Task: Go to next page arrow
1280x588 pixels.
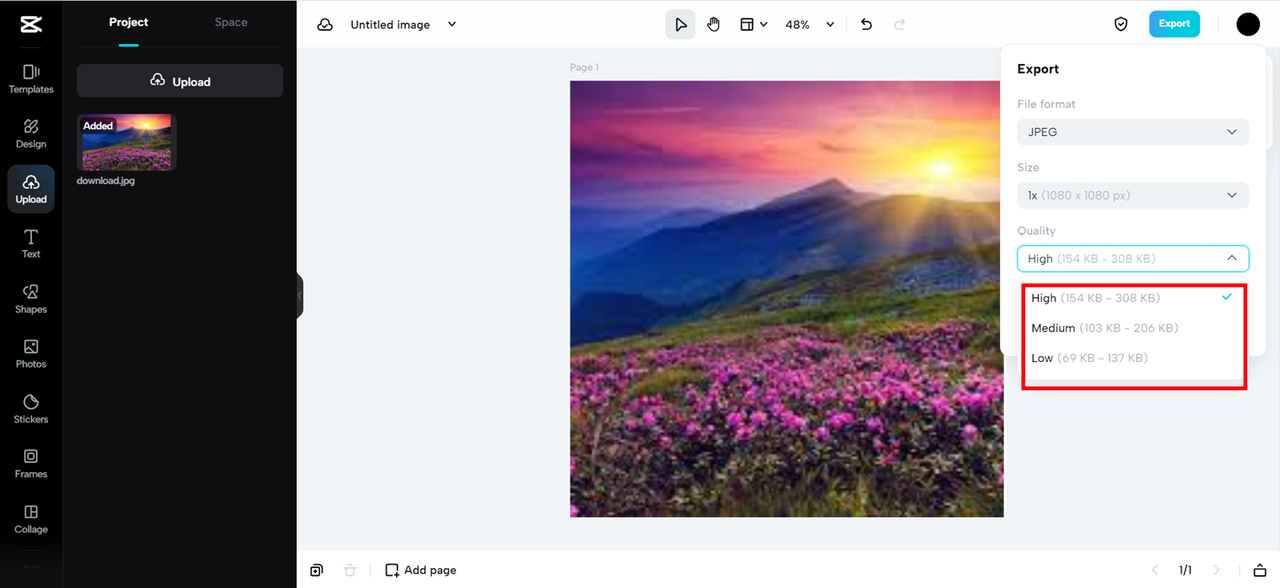Action: (1217, 570)
